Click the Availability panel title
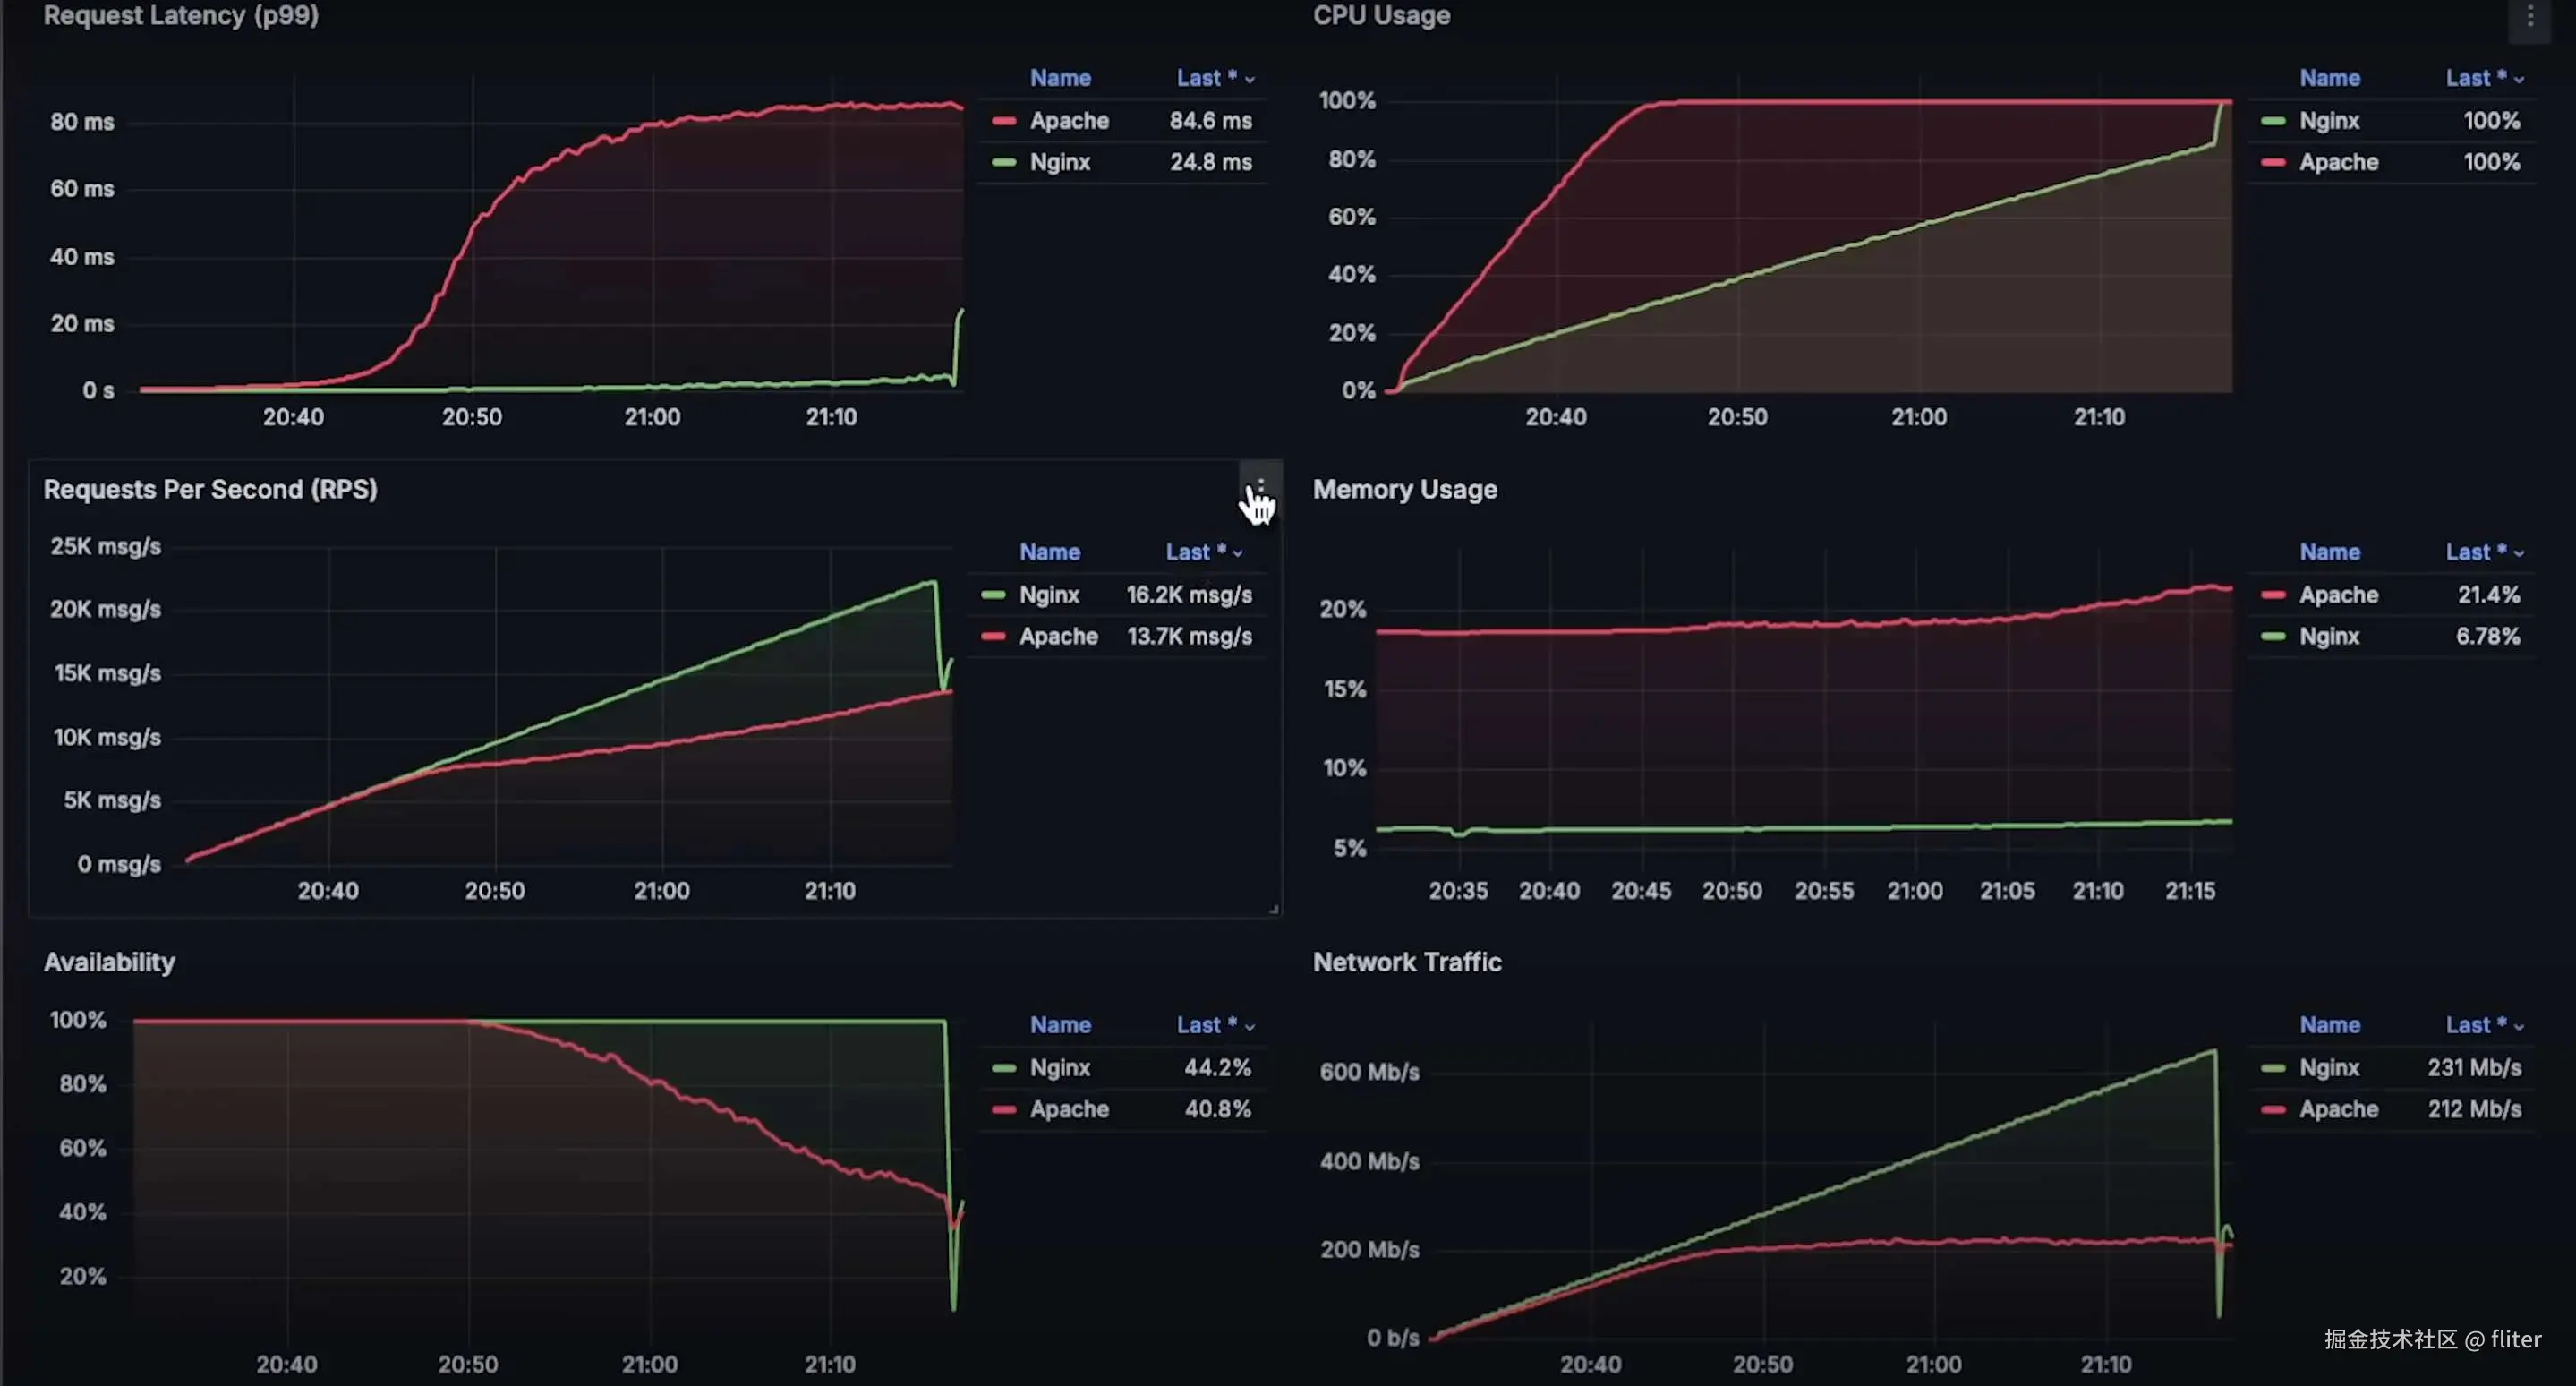This screenshot has height=1386, width=2576. [109, 962]
